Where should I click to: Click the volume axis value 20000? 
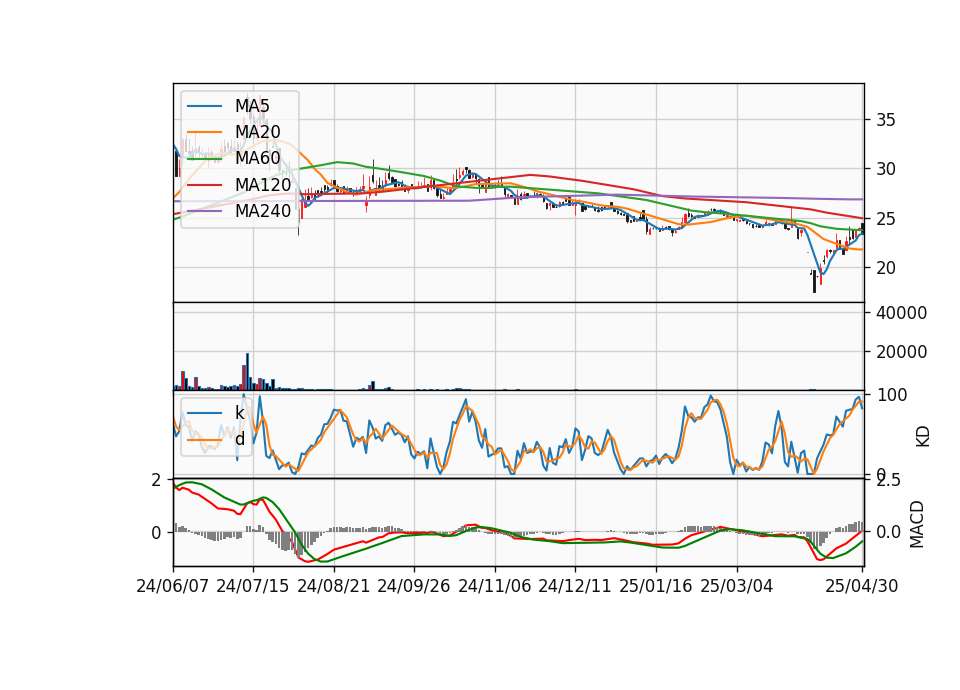(x=901, y=352)
